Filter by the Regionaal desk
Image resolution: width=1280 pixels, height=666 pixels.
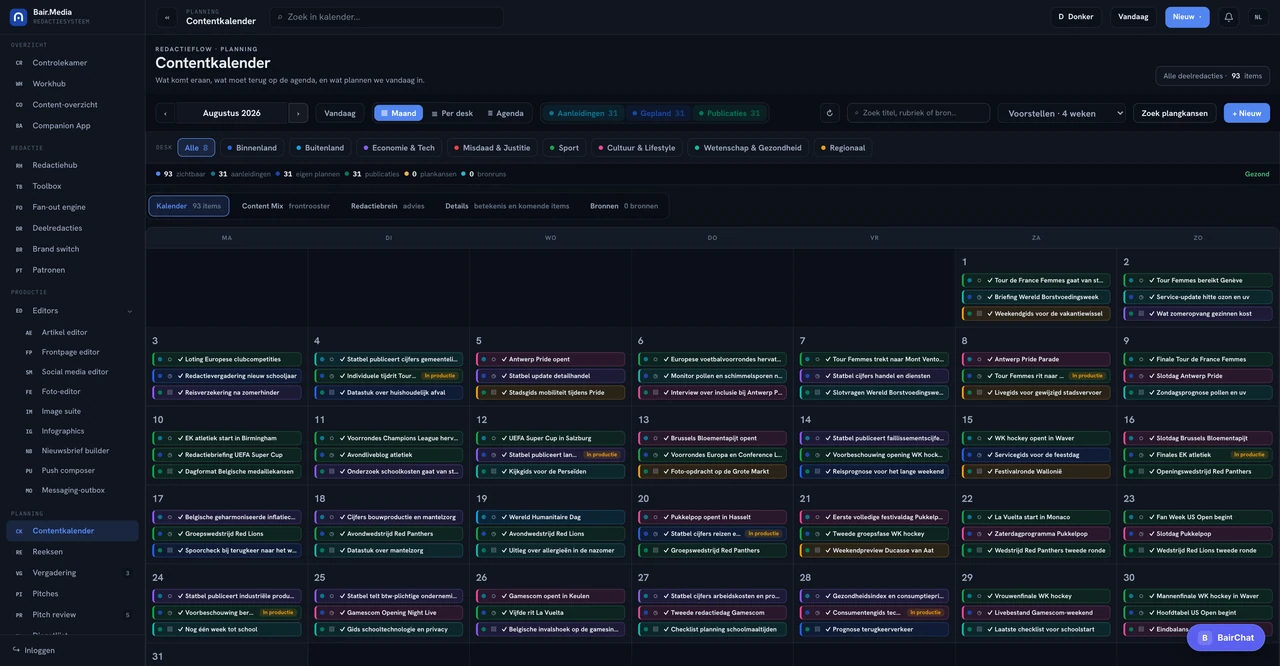click(x=843, y=148)
